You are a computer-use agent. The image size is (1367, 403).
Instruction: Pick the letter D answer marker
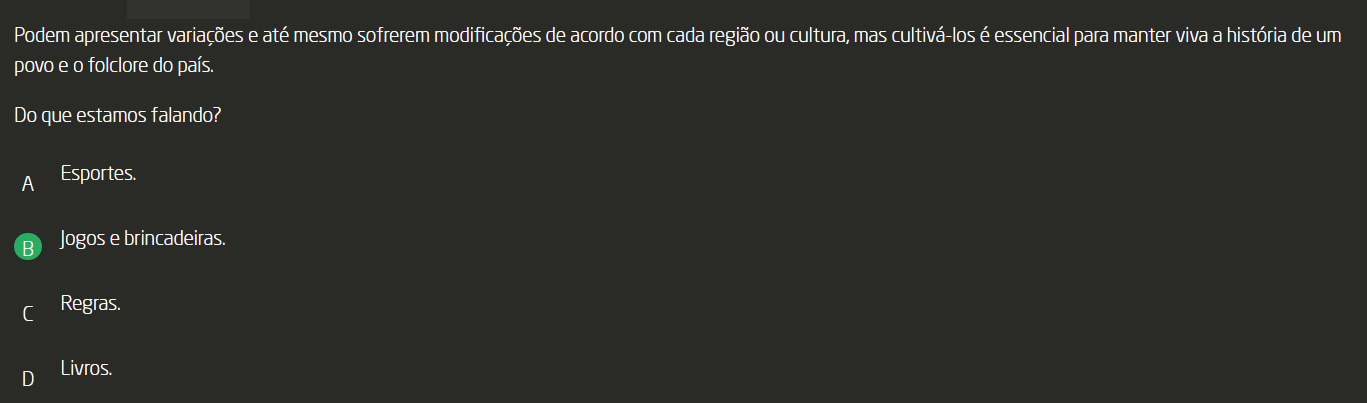pos(28,379)
